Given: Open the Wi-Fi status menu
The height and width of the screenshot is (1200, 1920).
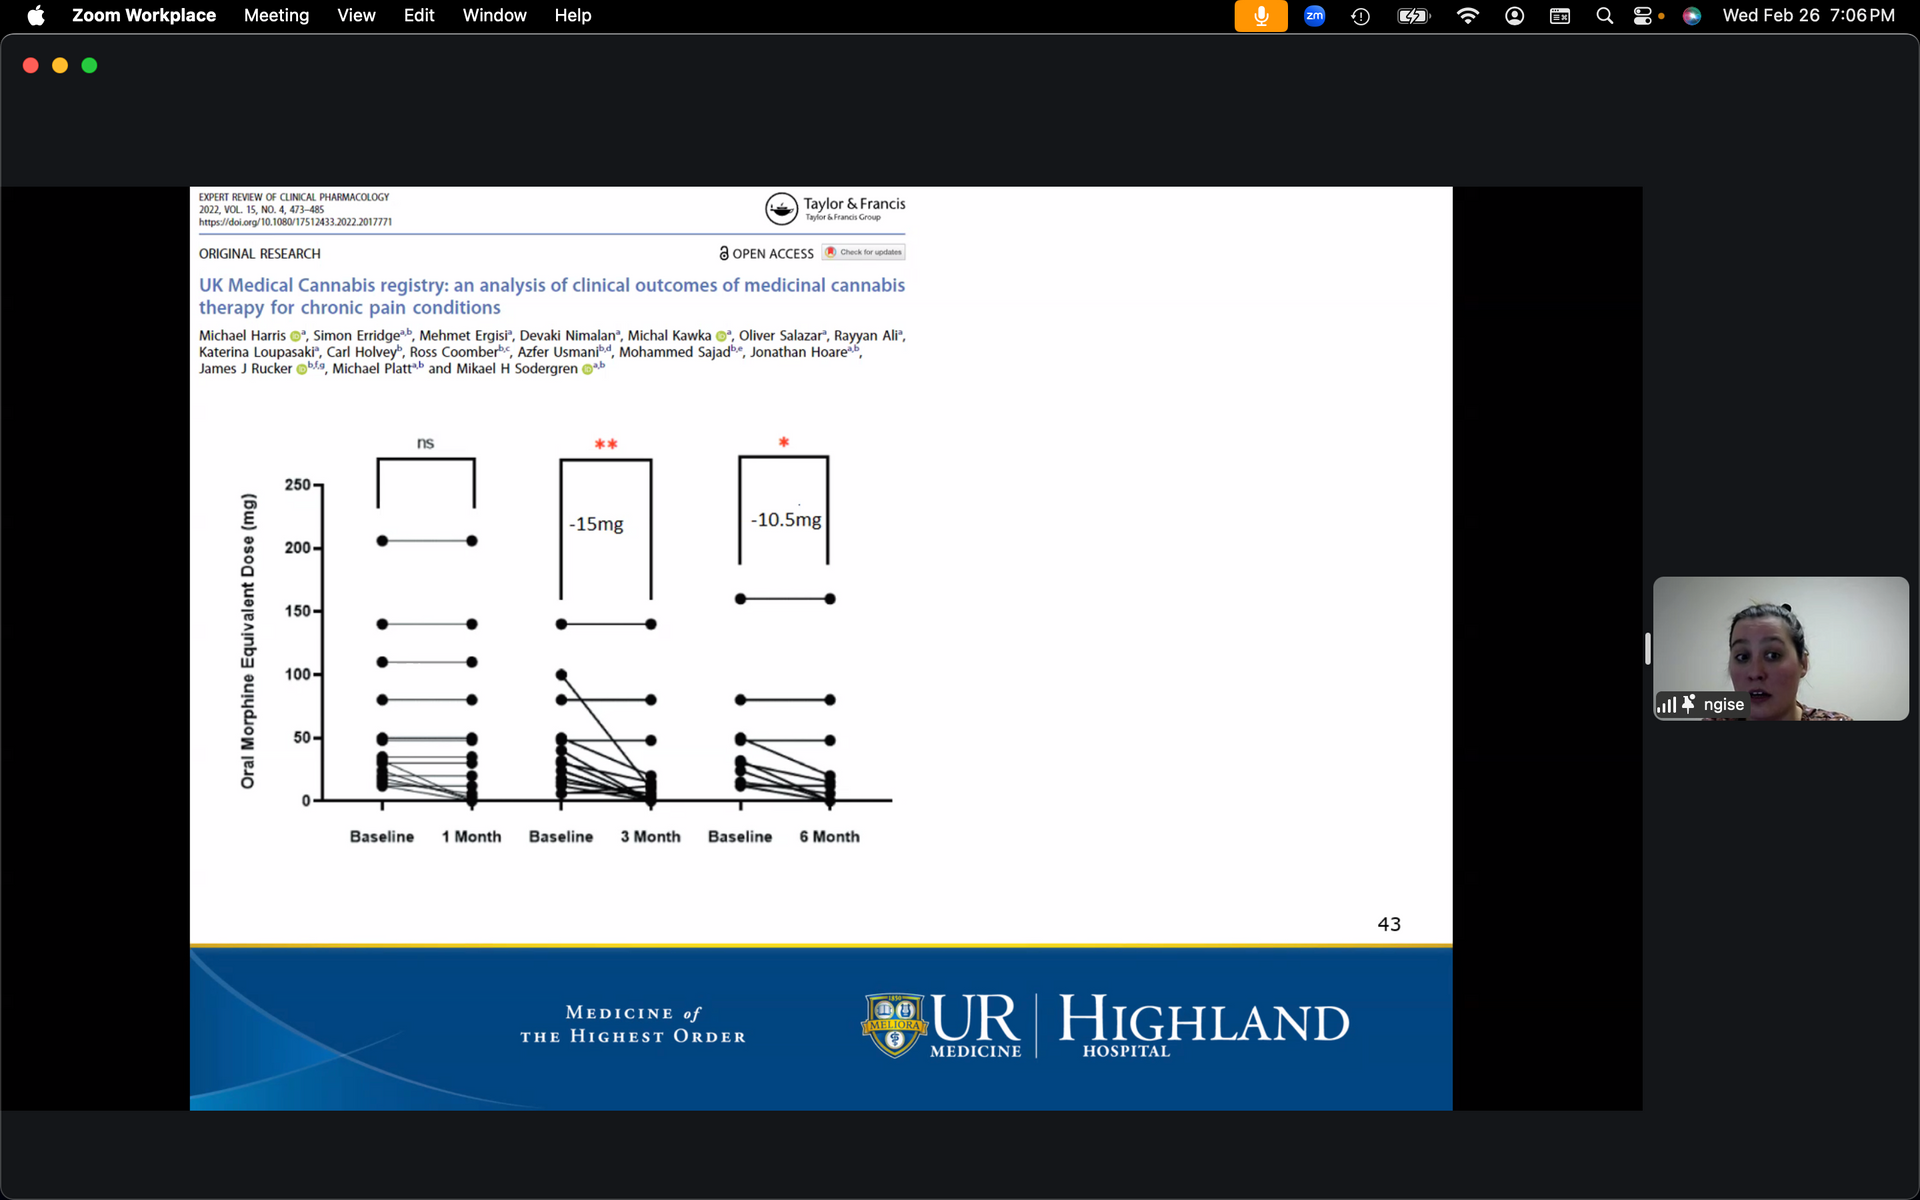Looking at the screenshot, I should (1467, 16).
